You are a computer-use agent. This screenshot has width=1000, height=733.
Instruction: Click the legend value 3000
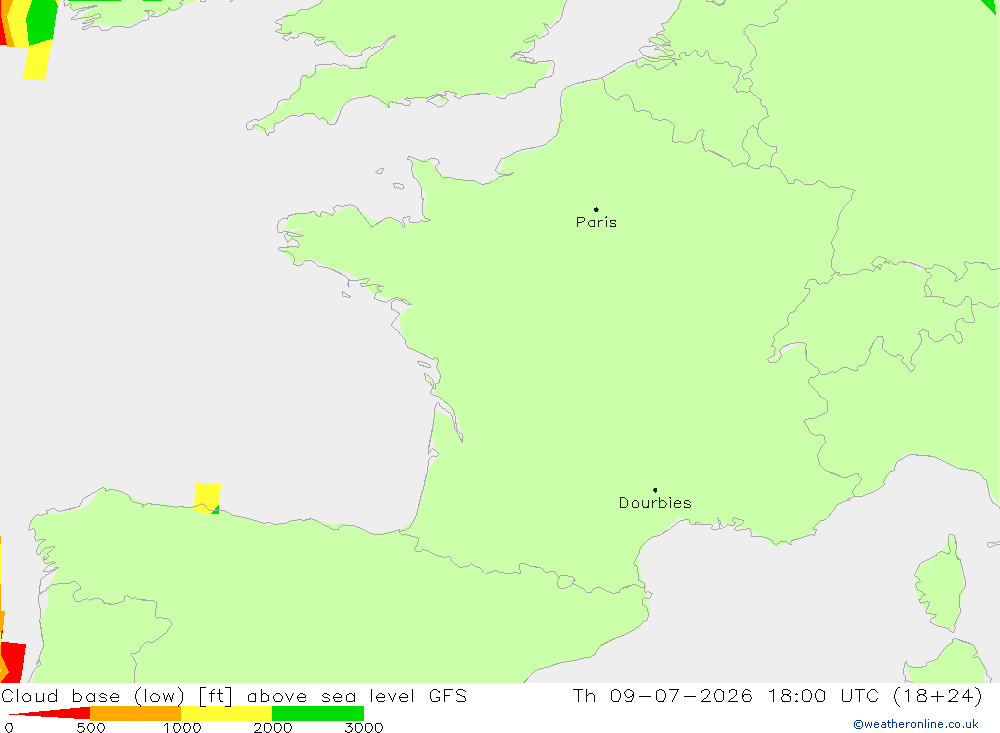tap(364, 727)
